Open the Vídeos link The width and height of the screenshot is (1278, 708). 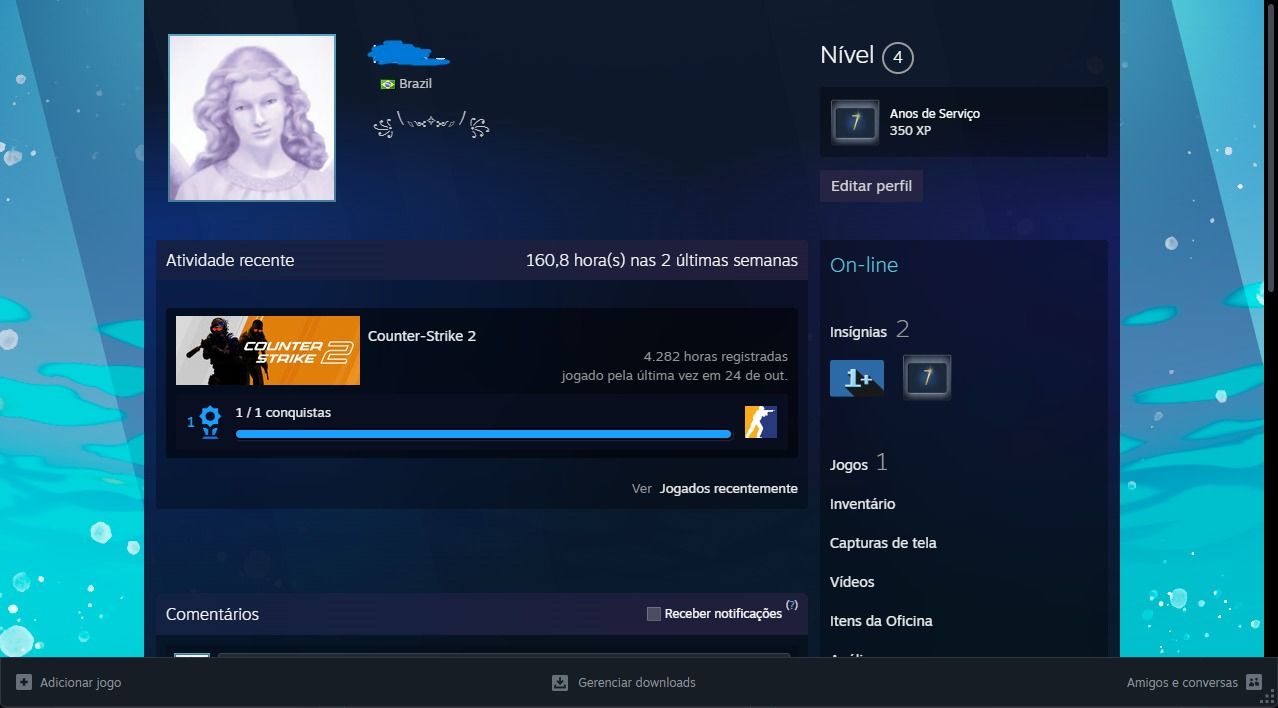click(x=852, y=582)
